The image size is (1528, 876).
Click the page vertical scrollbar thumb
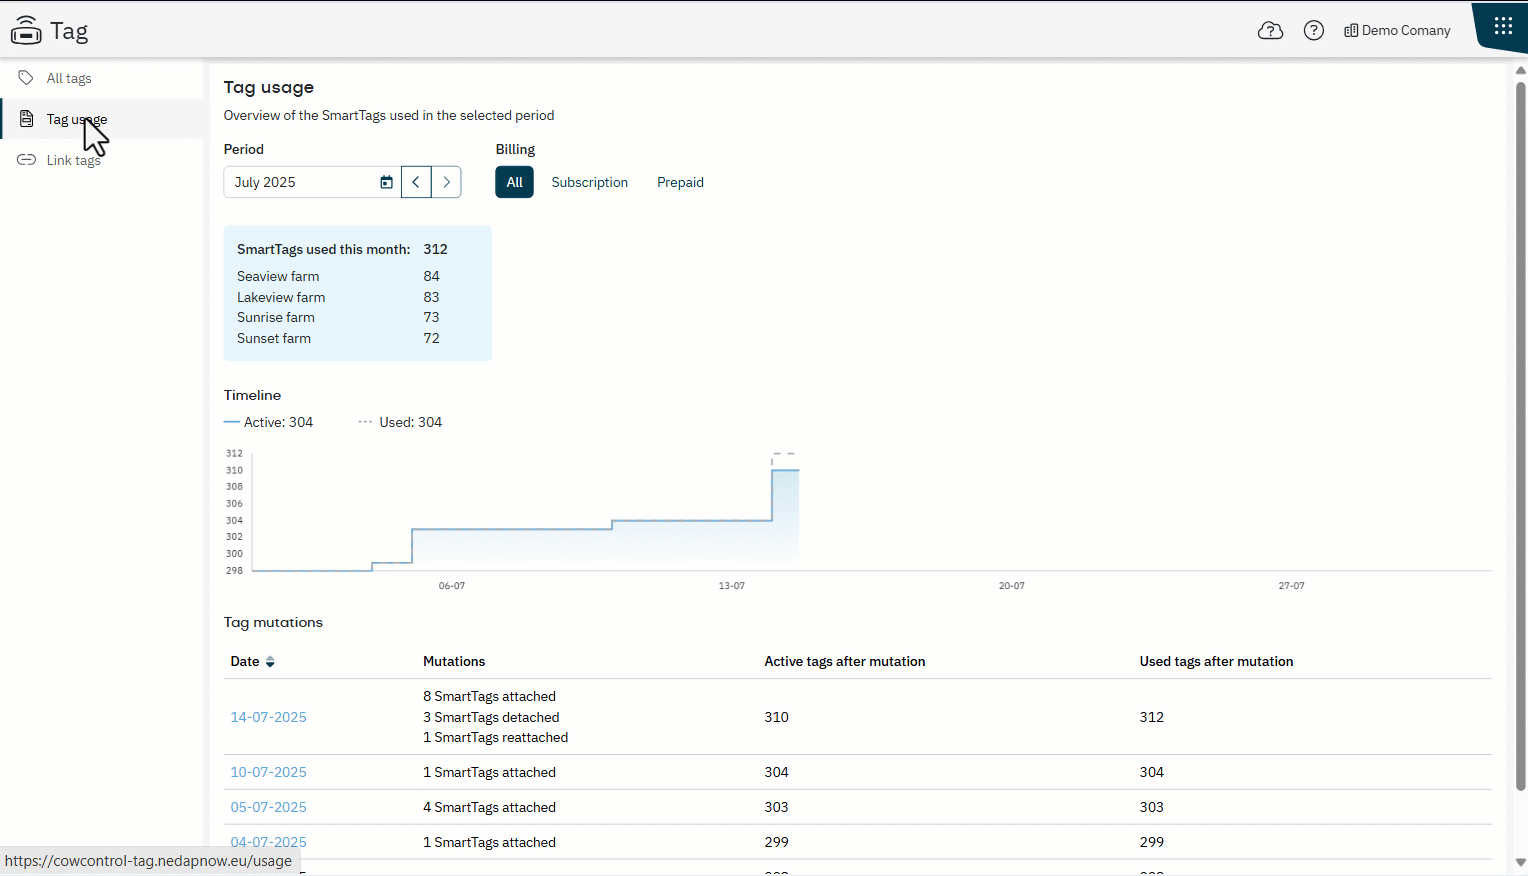(x=1521, y=436)
